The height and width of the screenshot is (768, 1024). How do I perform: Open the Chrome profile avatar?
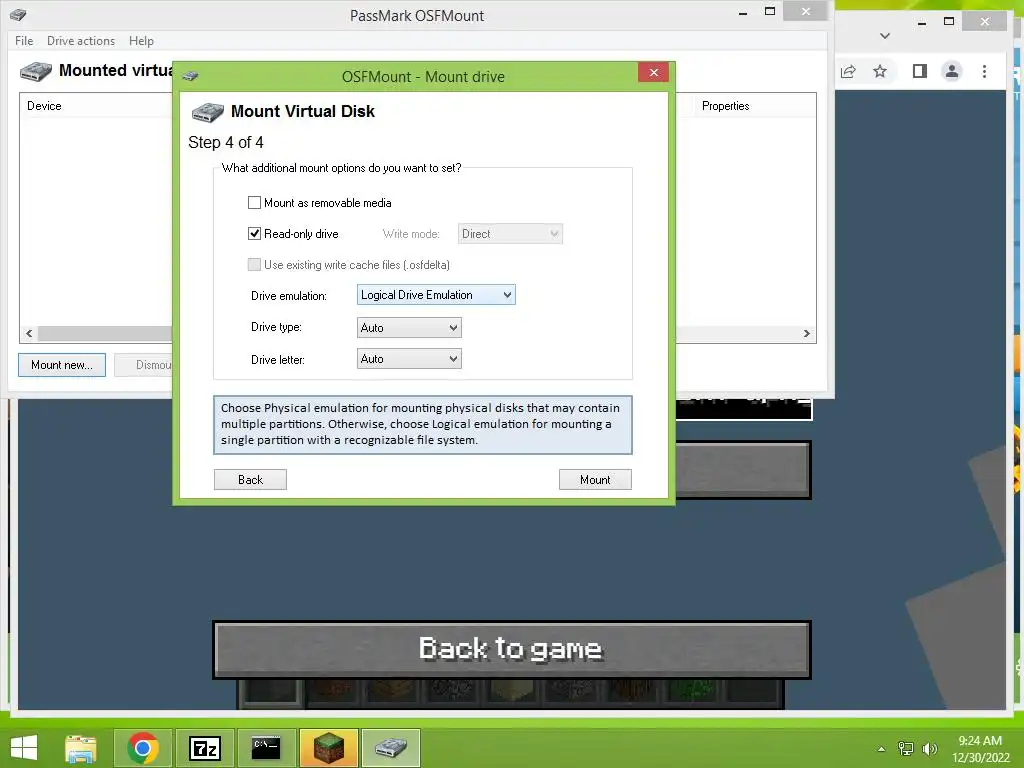(x=952, y=71)
